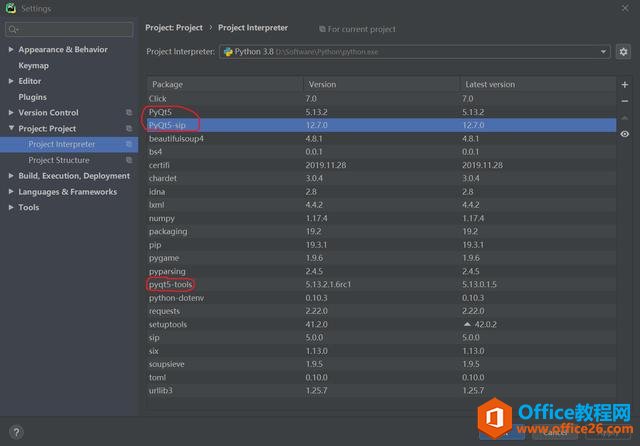Click the settings search input field
The height and width of the screenshot is (446, 640).
[69, 29]
